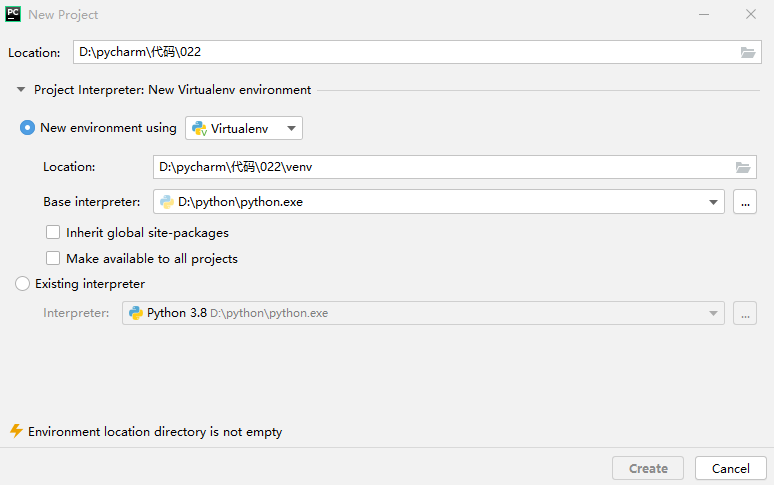Browse folder for venv Location field
Viewport: 774px width, 485px height.
(743, 167)
